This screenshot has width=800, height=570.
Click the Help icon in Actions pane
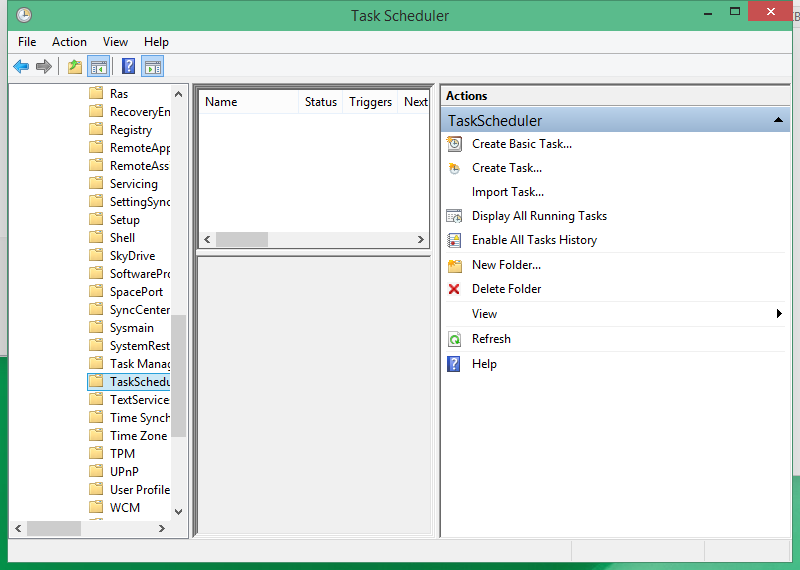point(454,364)
